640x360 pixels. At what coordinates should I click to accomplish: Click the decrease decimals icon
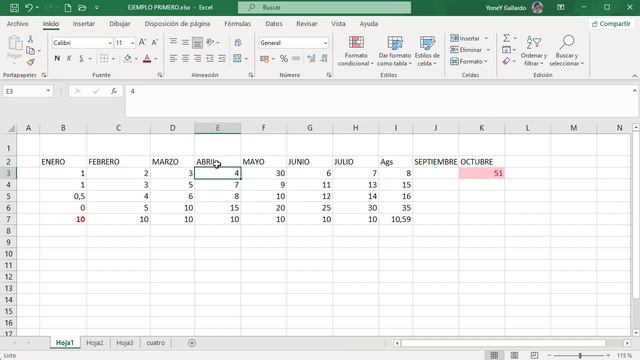point(324,59)
